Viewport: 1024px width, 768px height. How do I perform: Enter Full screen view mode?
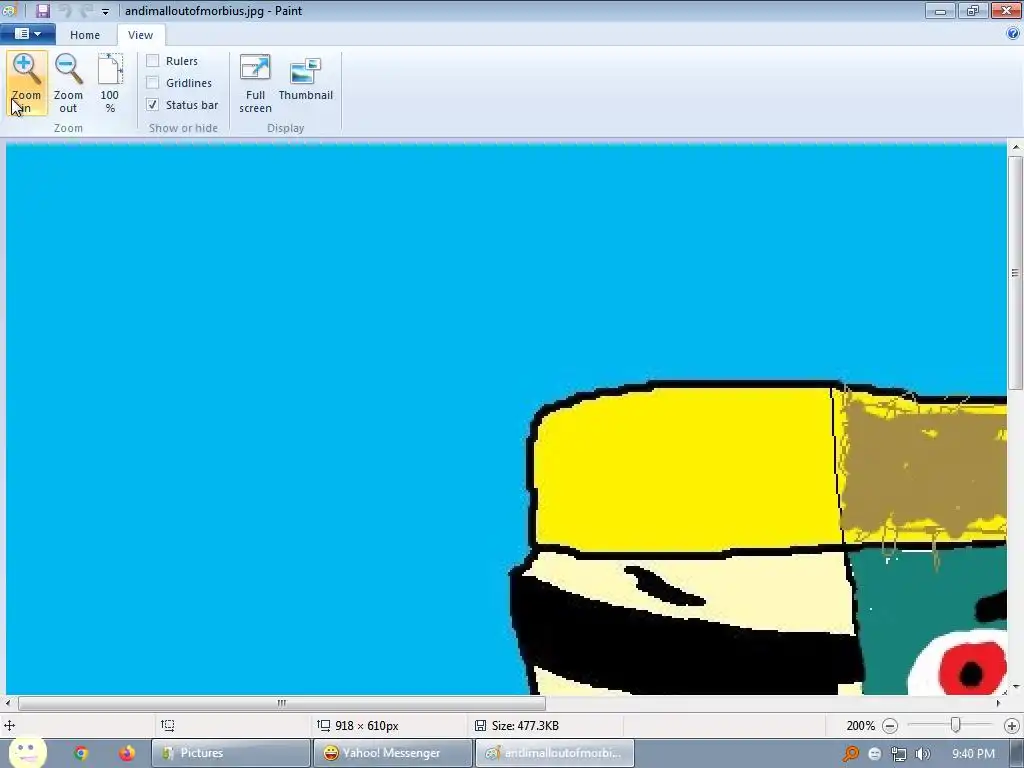coord(255,83)
